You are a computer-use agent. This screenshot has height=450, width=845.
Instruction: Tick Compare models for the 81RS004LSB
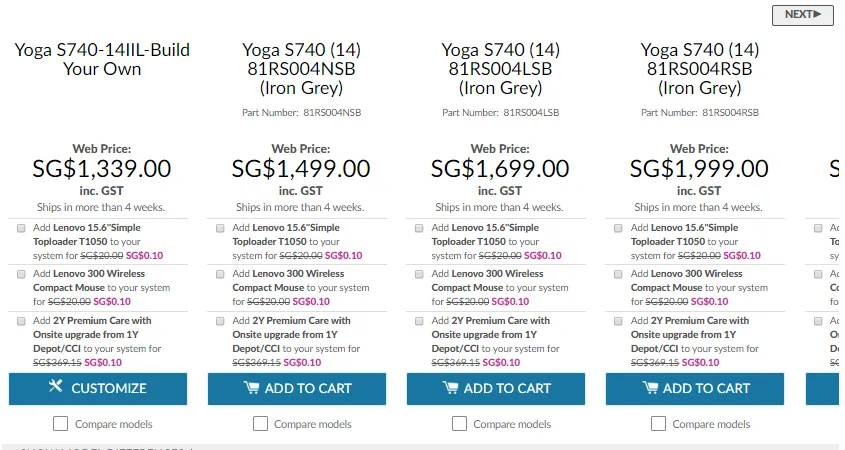tap(460, 424)
